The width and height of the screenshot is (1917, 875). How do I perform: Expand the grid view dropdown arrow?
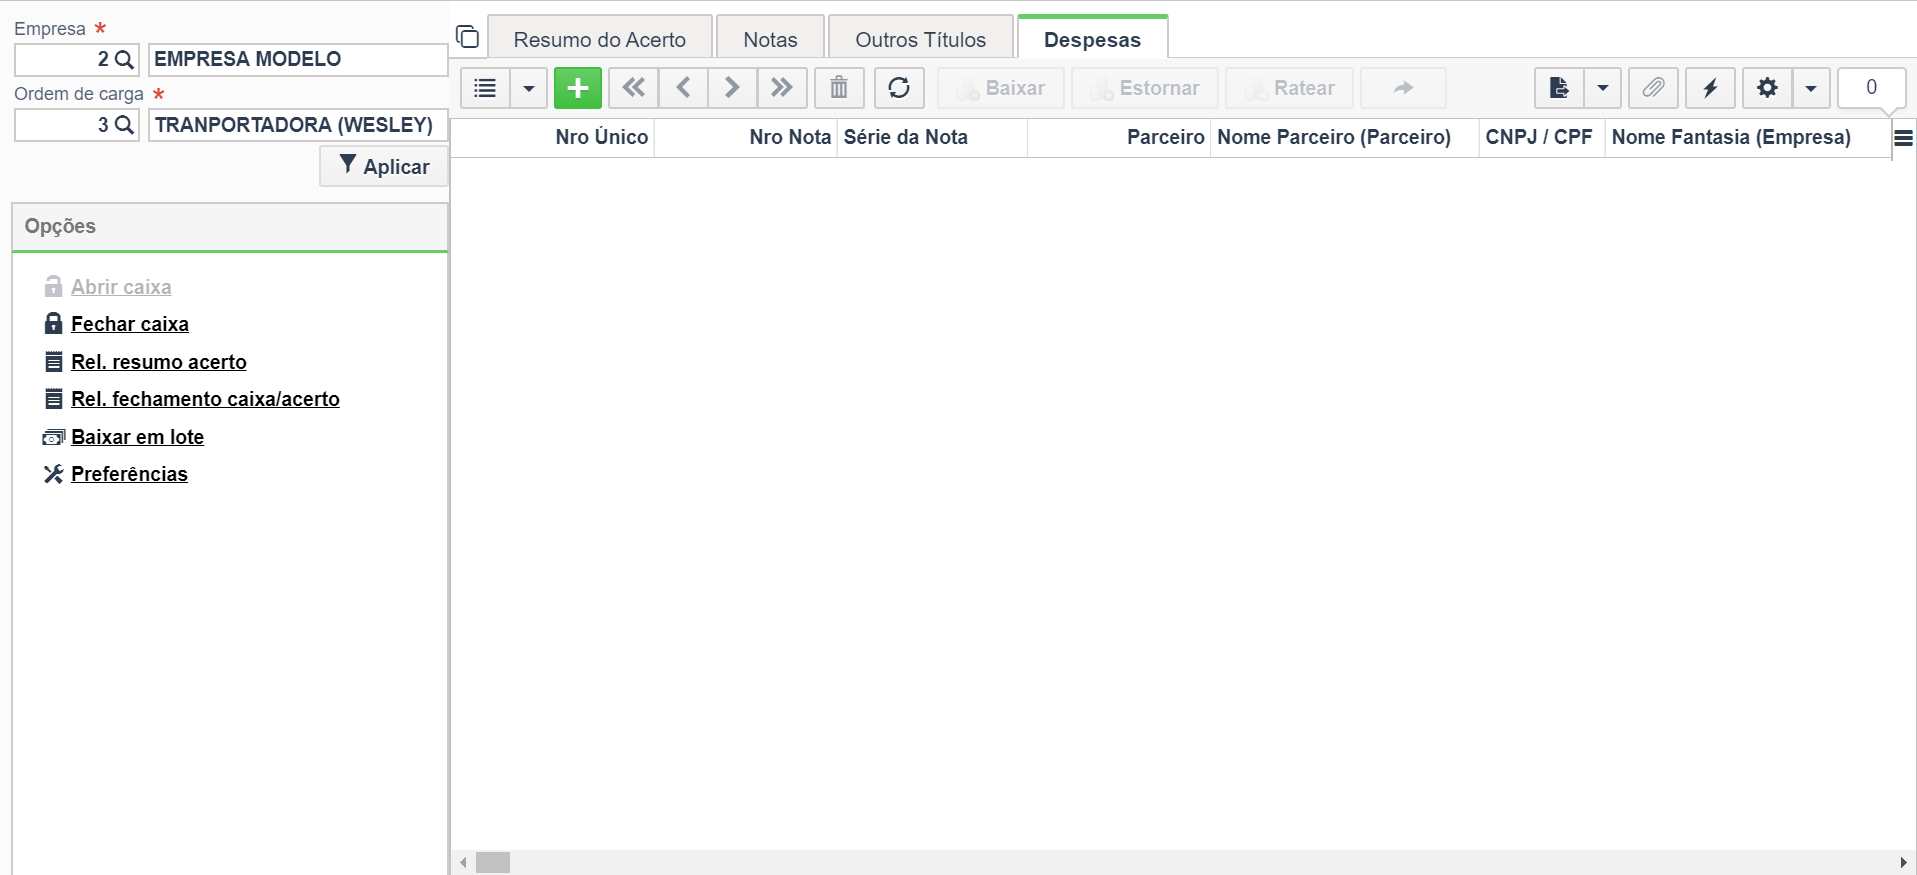pos(529,88)
